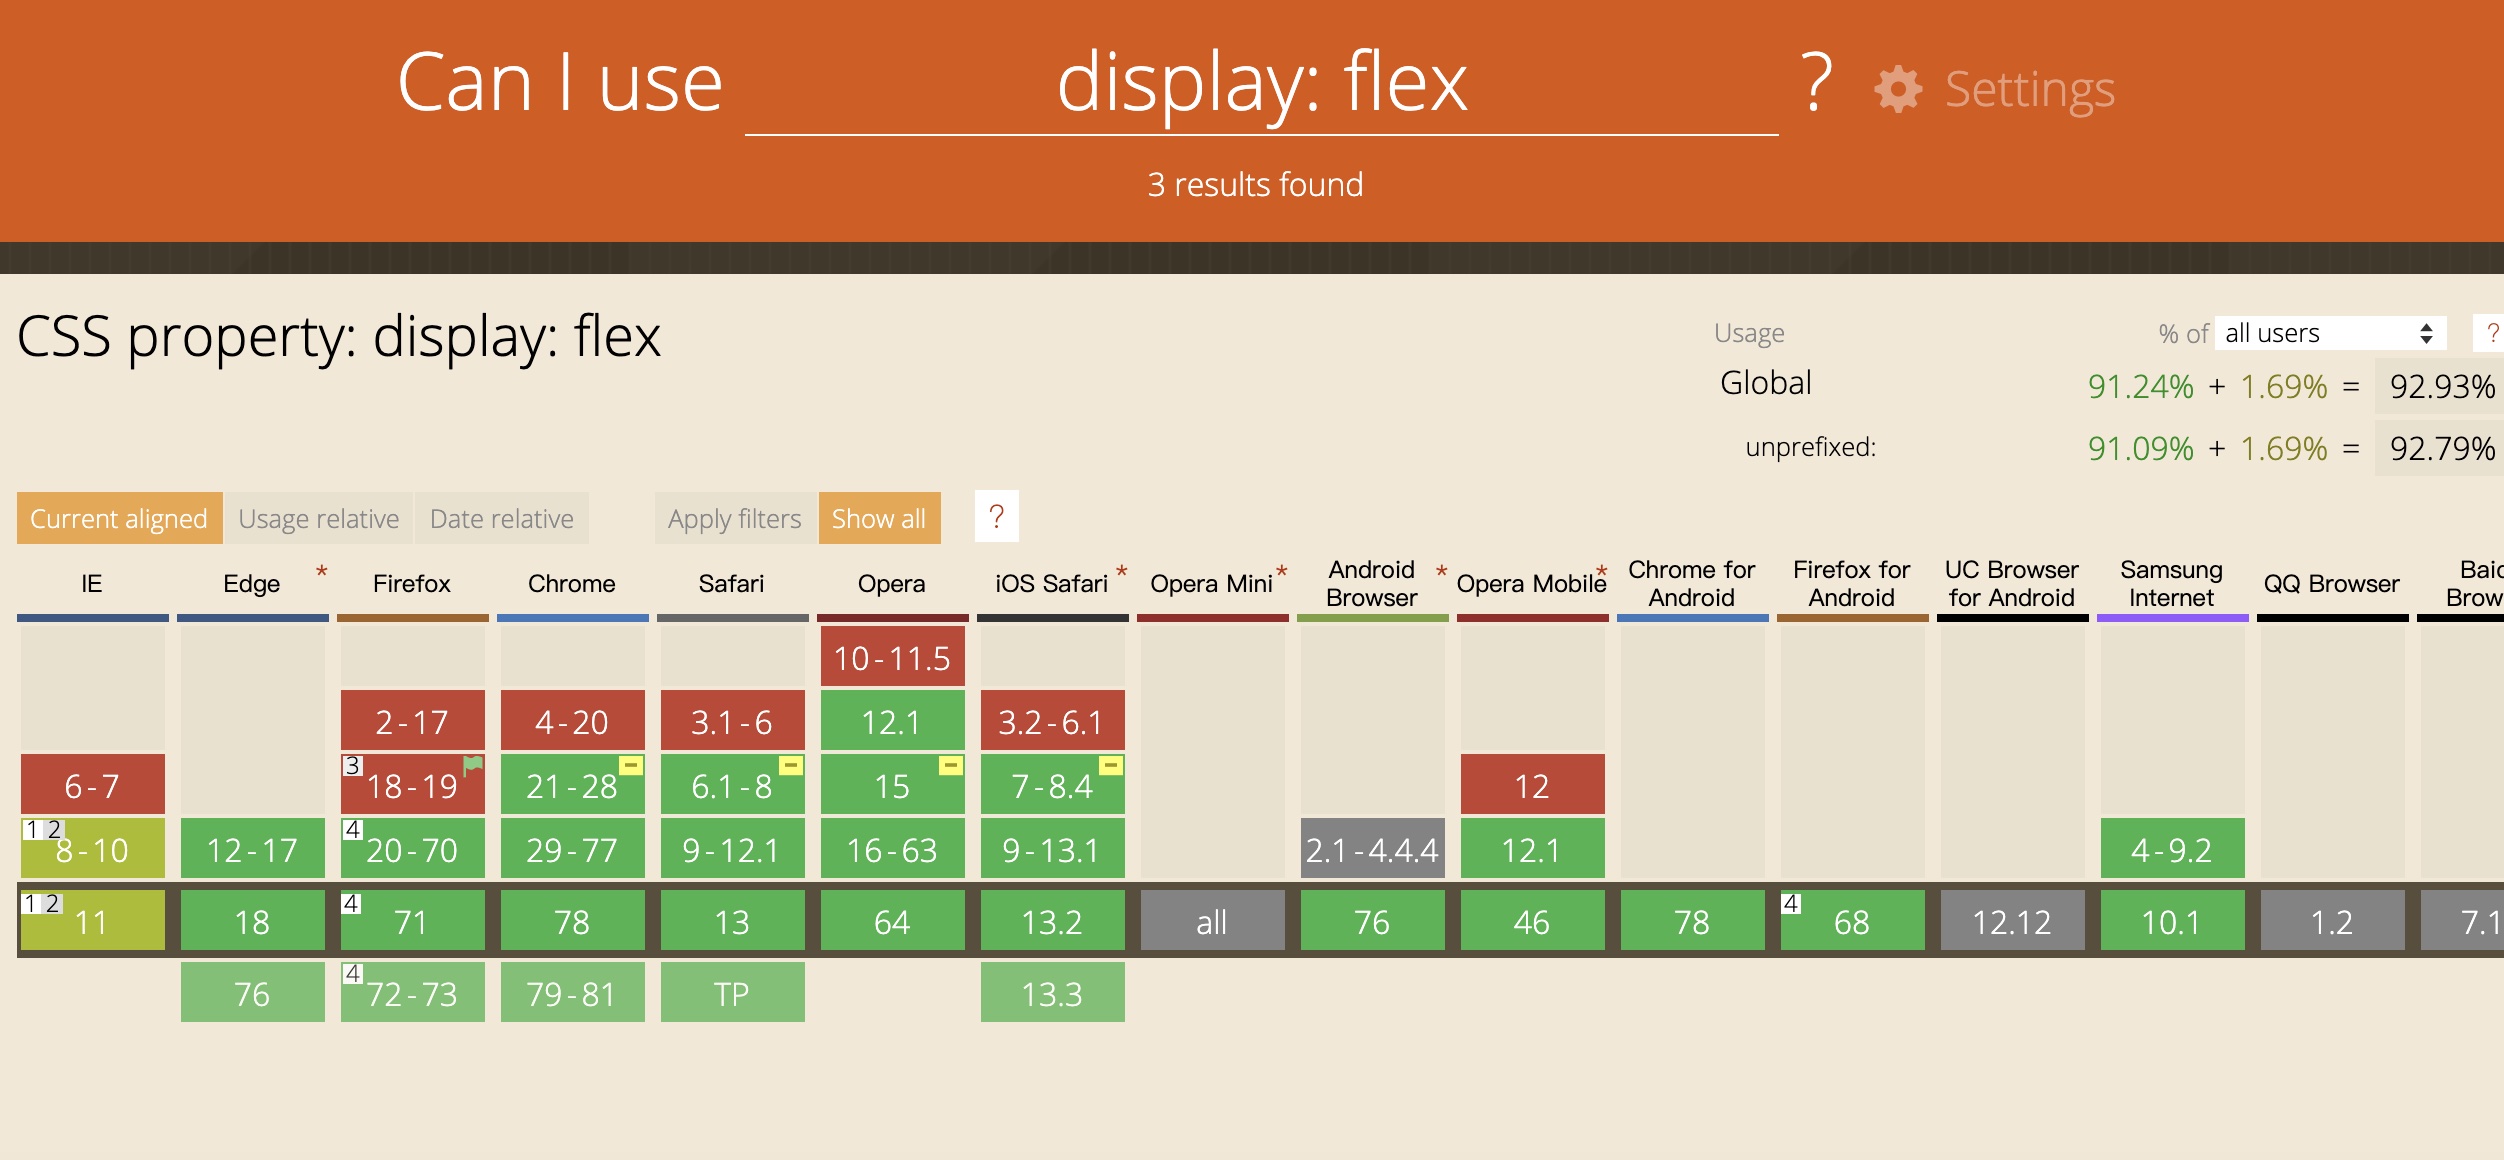Image resolution: width=2504 pixels, height=1160 pixels.
Task: Click yellow prefix marker on Opera 15
Action: click(x=951, y=766)
